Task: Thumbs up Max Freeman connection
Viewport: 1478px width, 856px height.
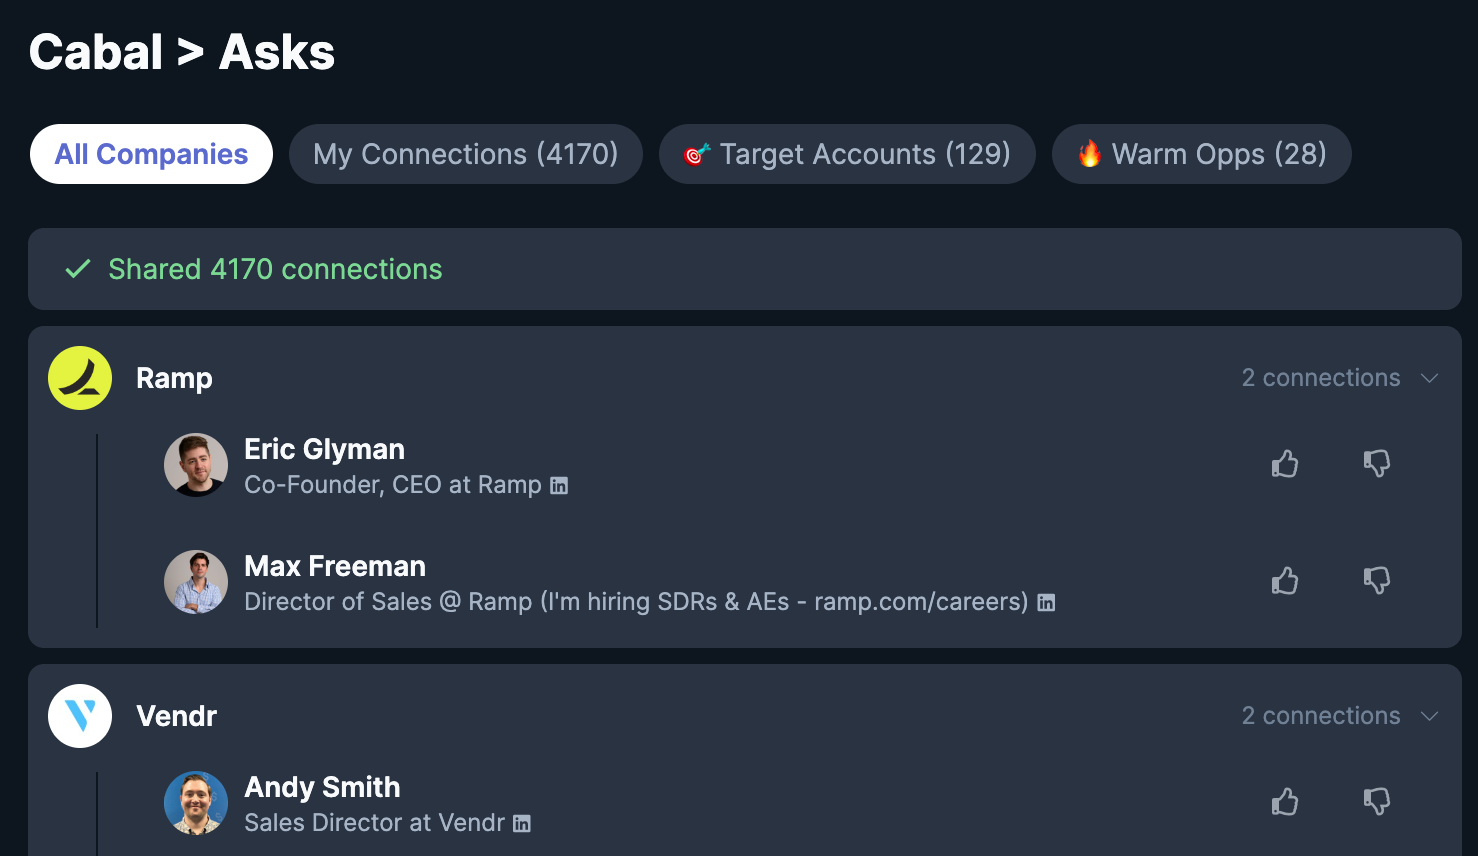Action: pyautogui.click(x=1285, y=580)
